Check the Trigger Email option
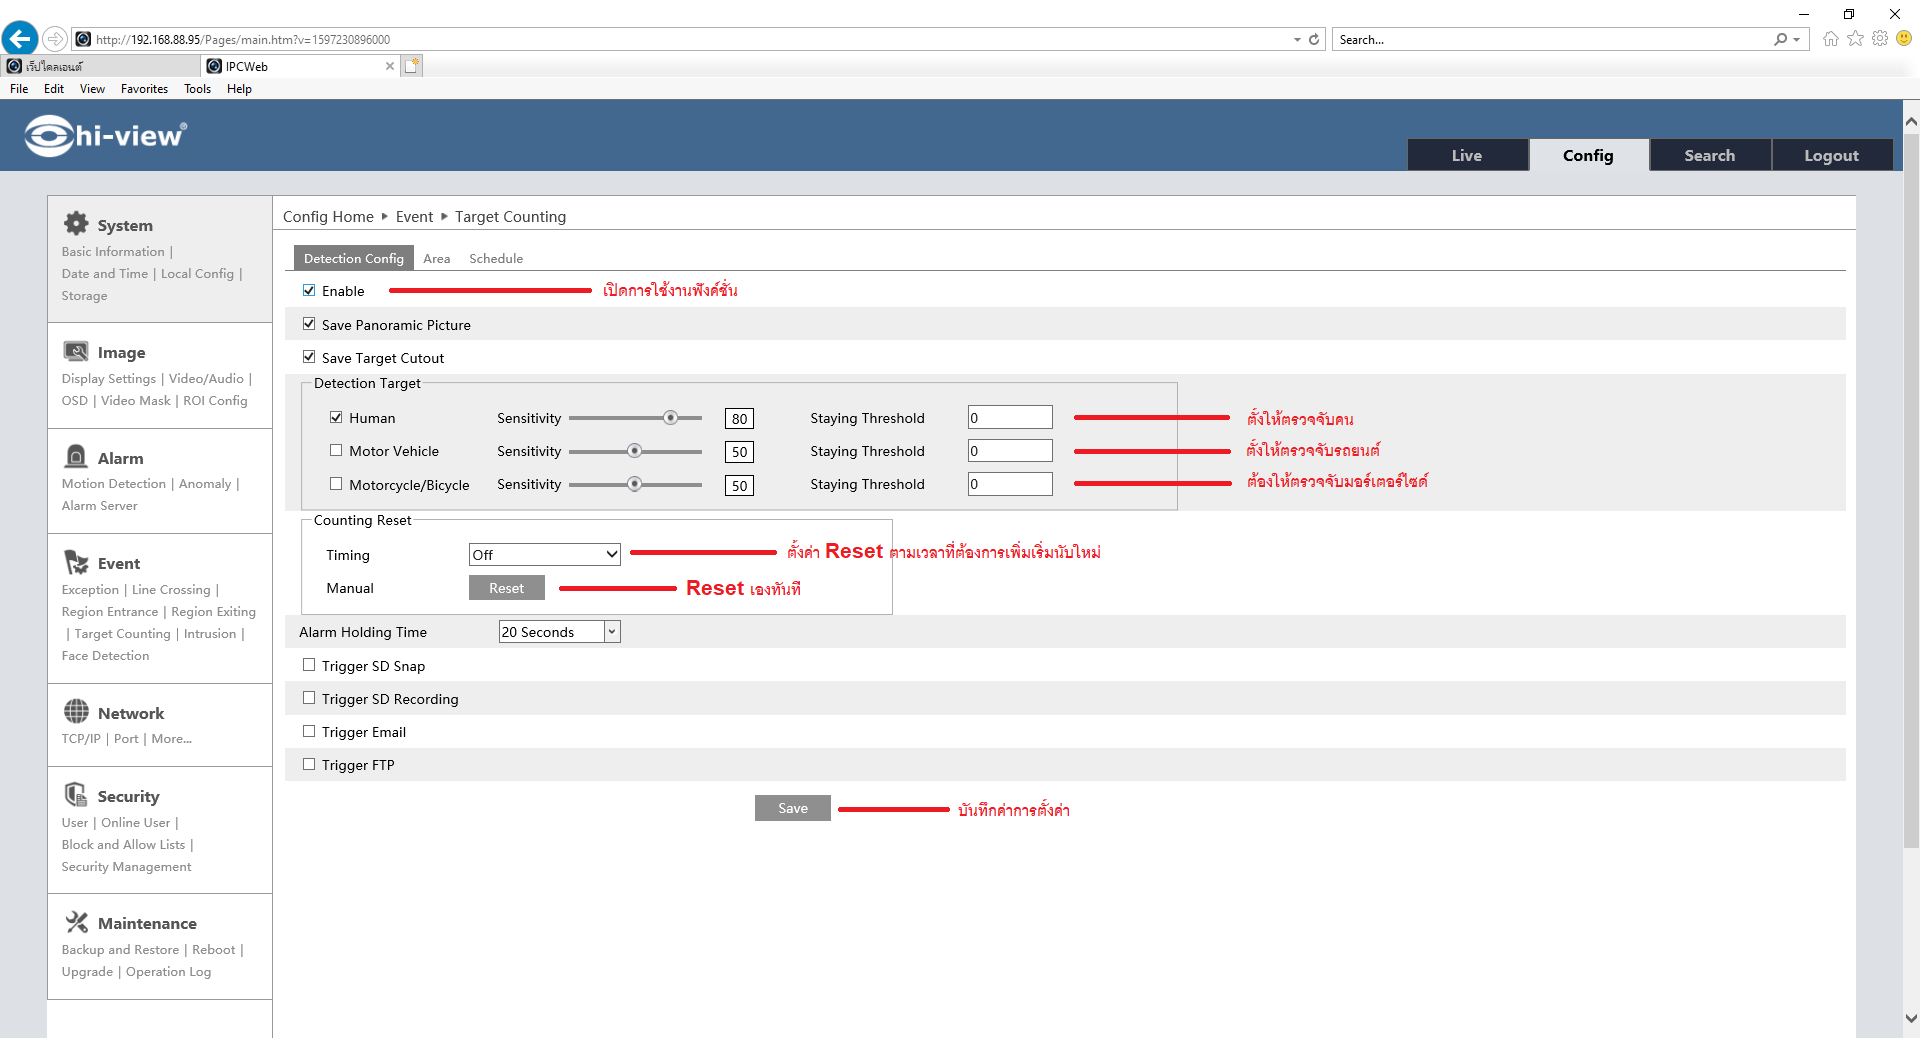This screenshot has height=1038, width=1920. (309, 732)
